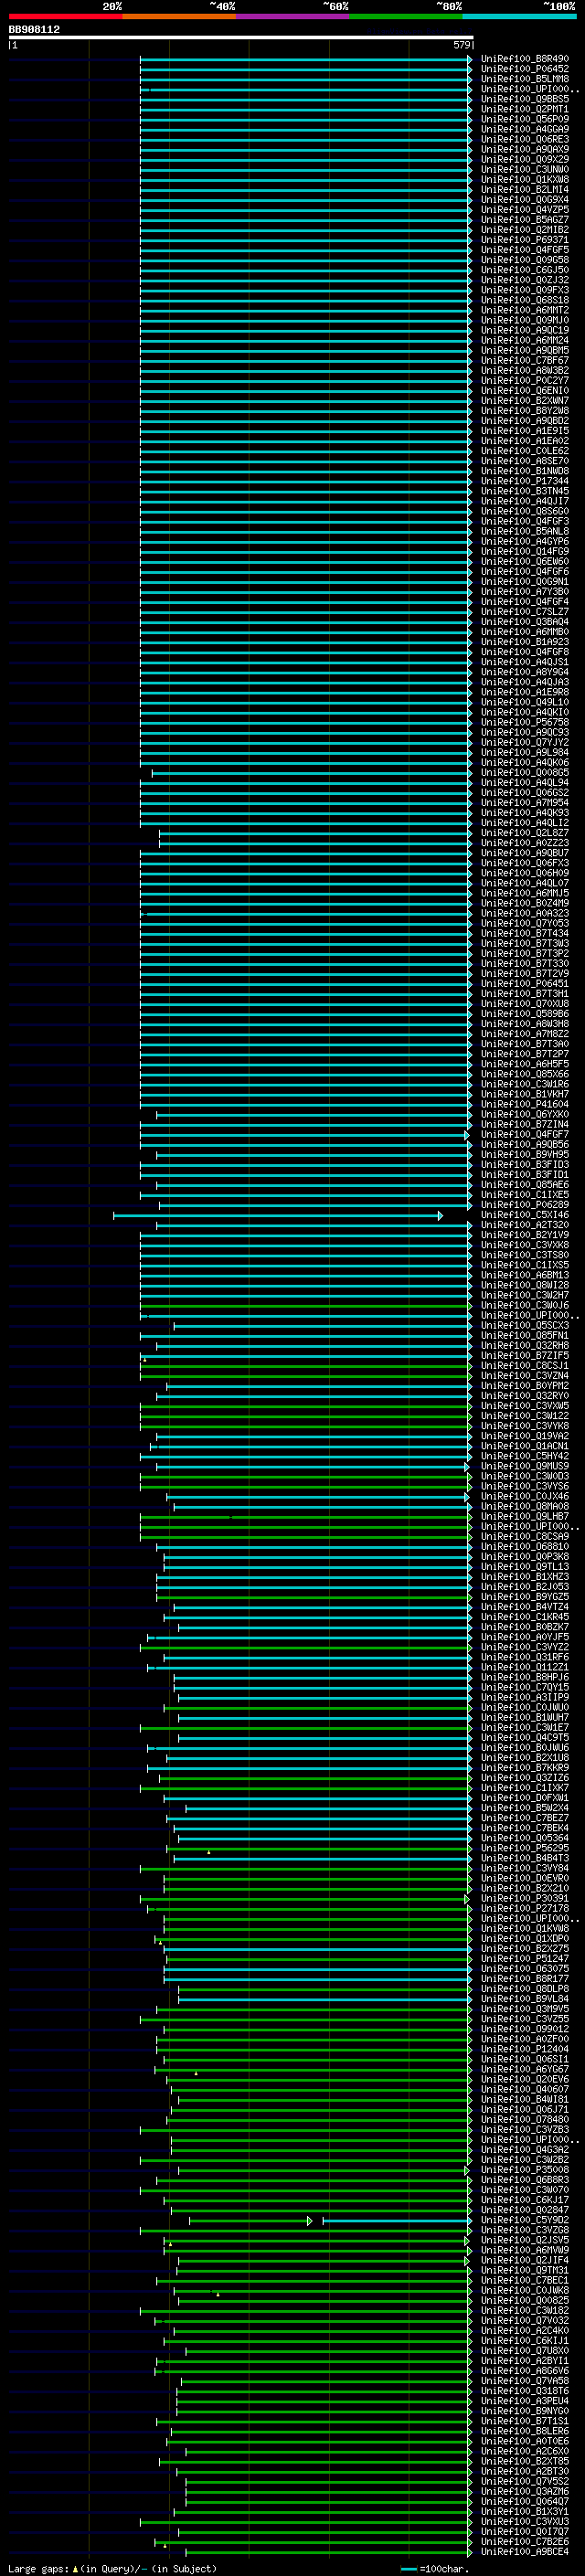Open the UniRef100_P30391 hit
This screenshot has height=2576, width=585.
(x=525, y=1898)
